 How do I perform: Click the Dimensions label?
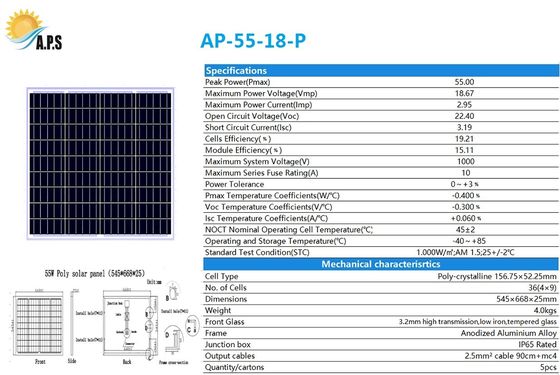coord(226,299)
